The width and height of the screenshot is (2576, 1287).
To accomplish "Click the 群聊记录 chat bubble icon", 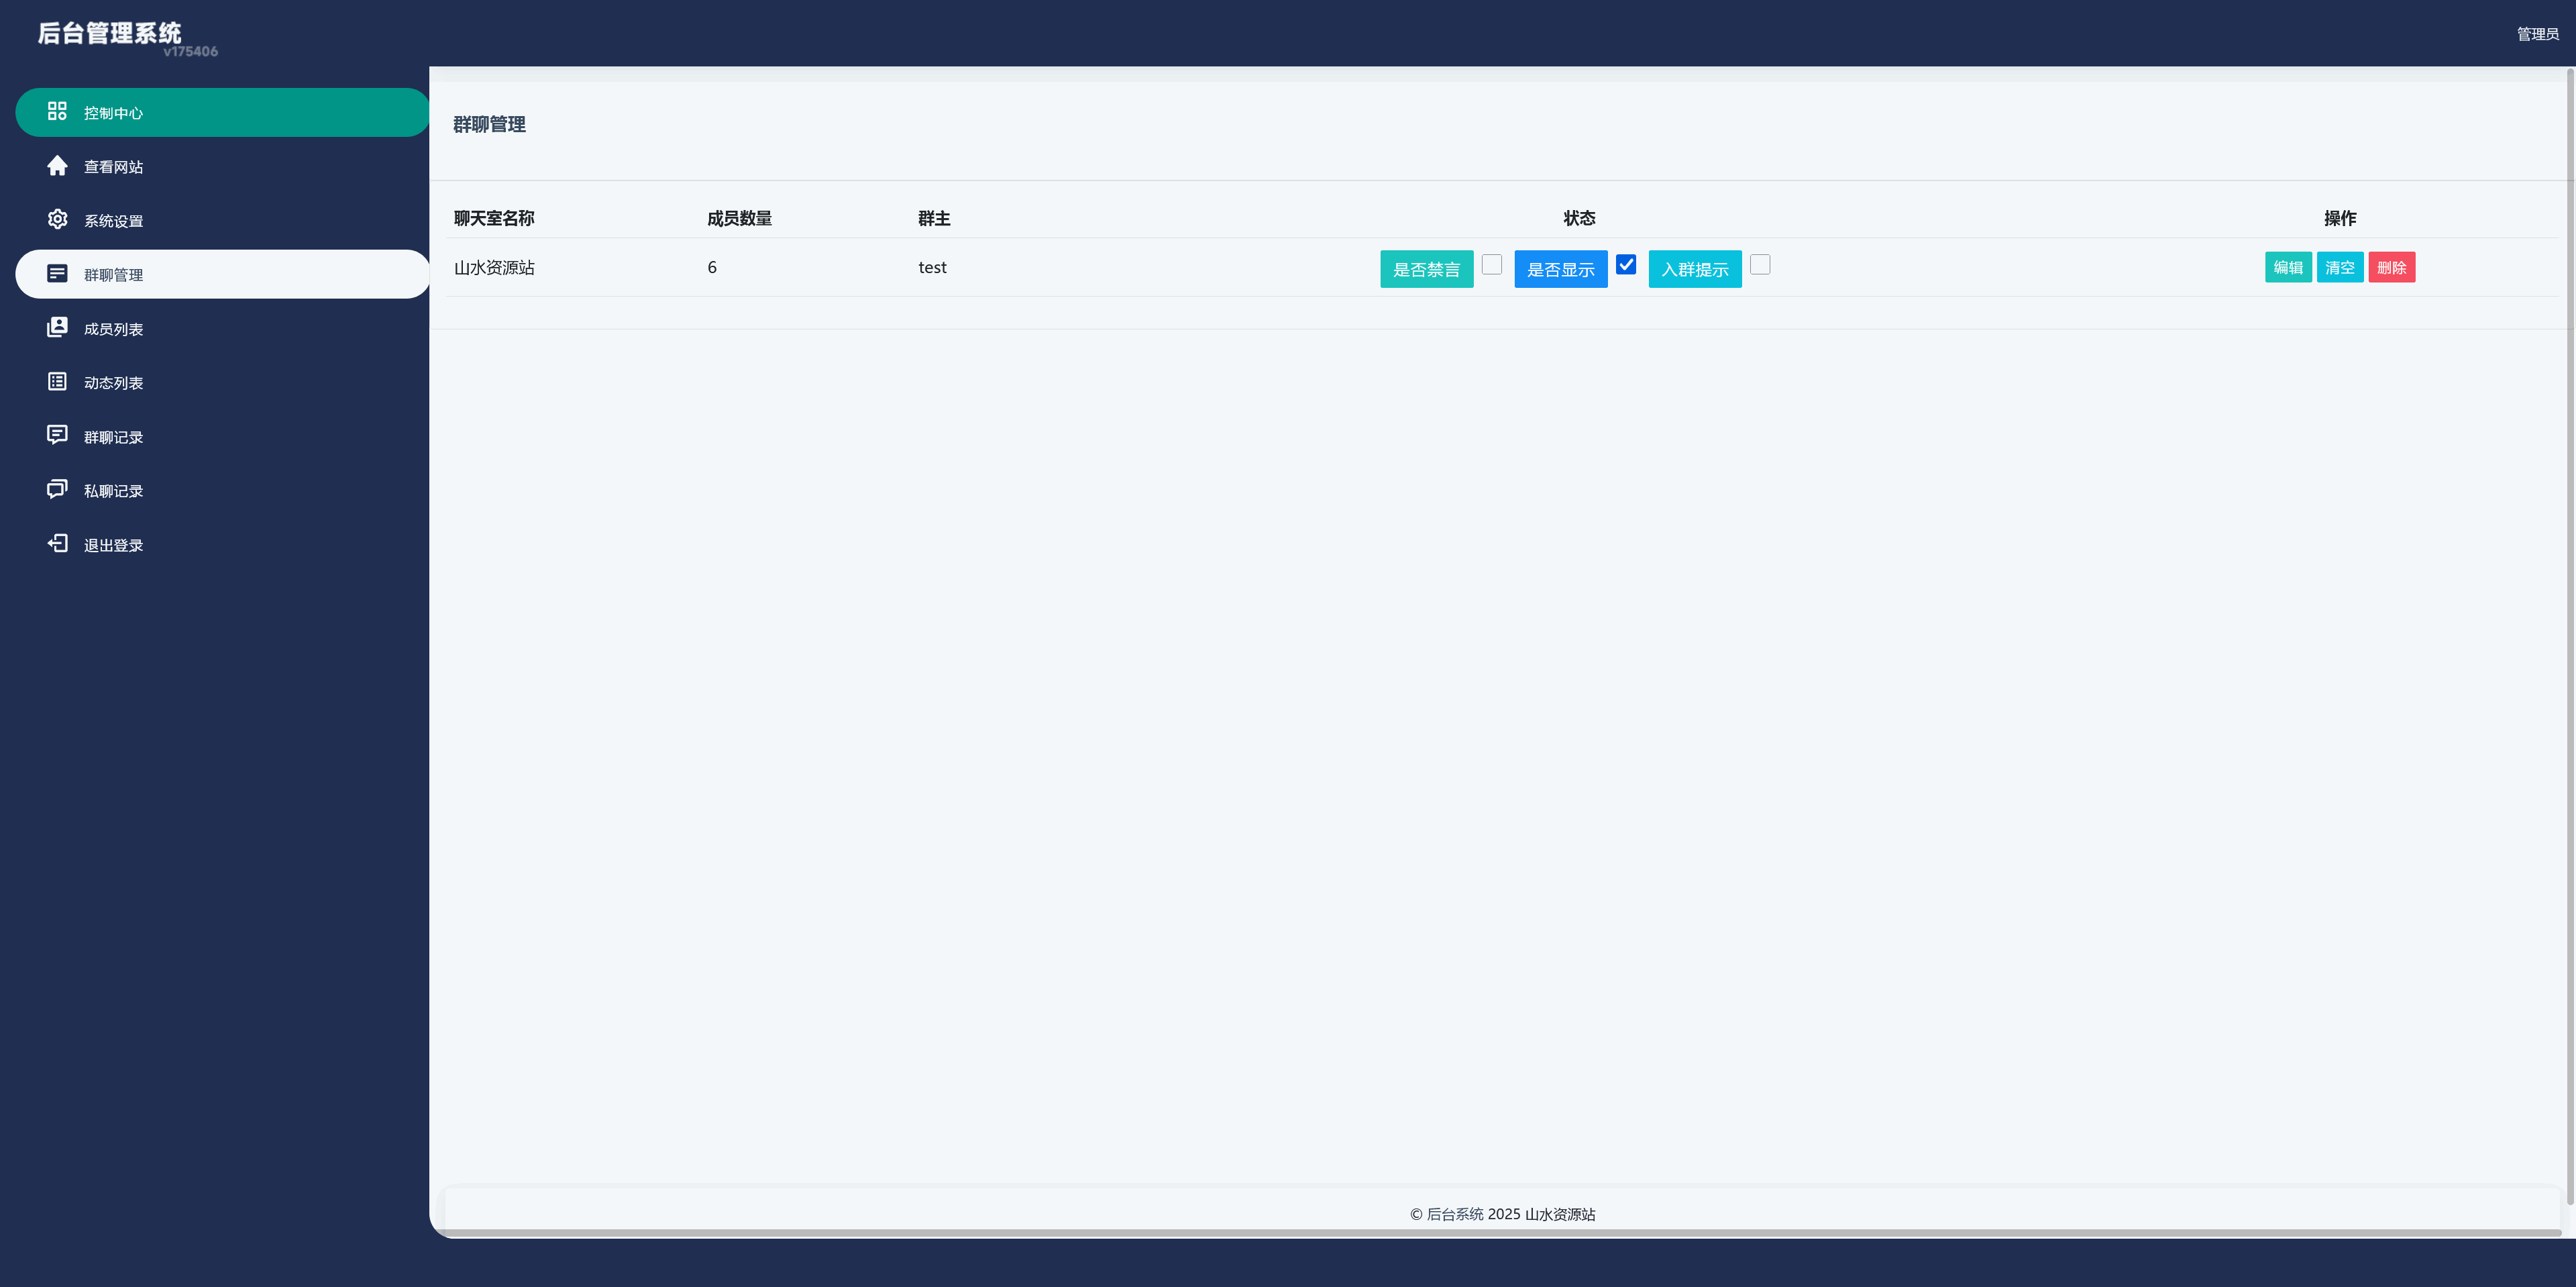I will 57,435.
